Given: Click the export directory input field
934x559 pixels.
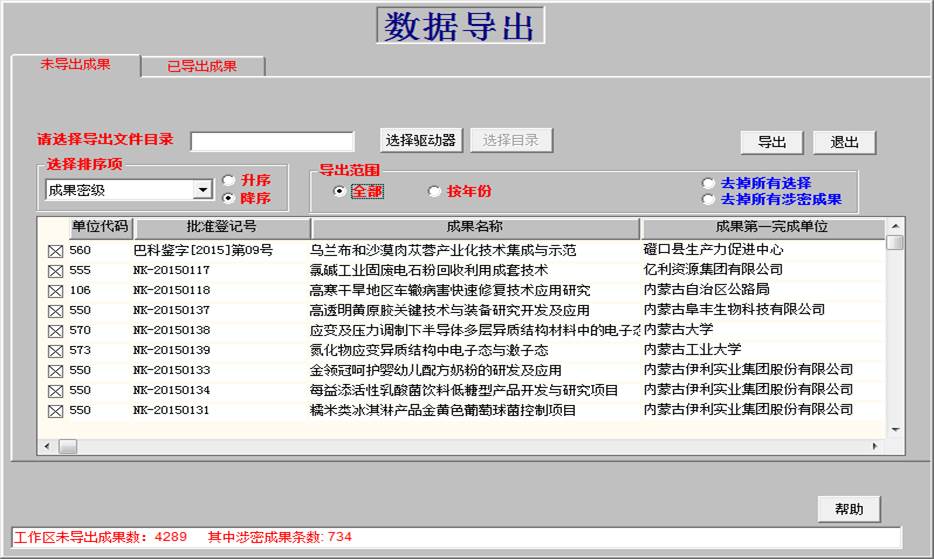Looking at the screenshot, I should click(x=272, y=141).
